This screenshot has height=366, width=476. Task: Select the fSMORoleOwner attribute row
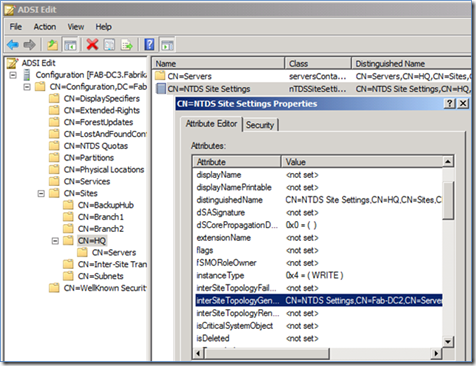tap(318, 263)
